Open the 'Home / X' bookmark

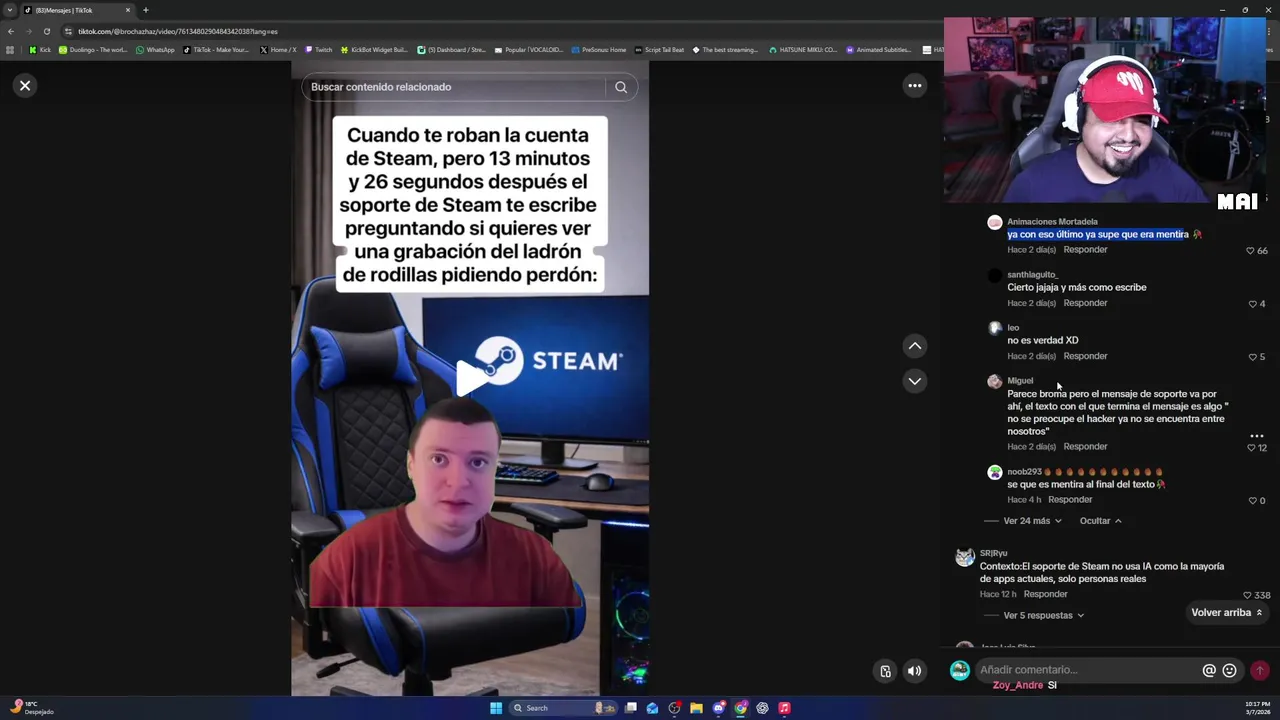[x=278, y=50]
